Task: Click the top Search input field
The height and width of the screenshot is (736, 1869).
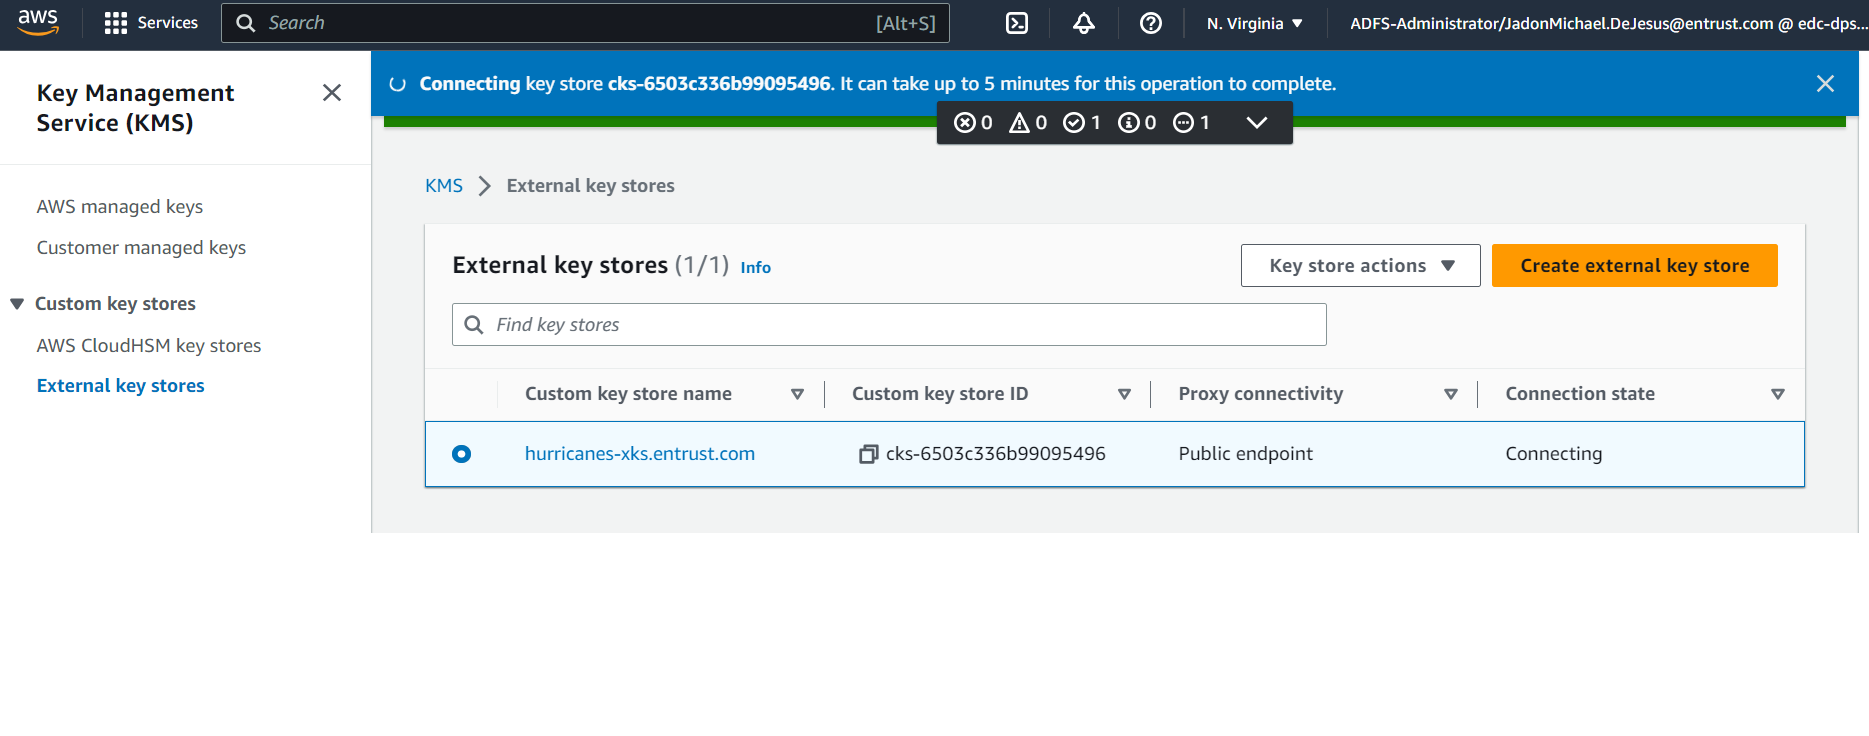Action: [x=585, y=23]
